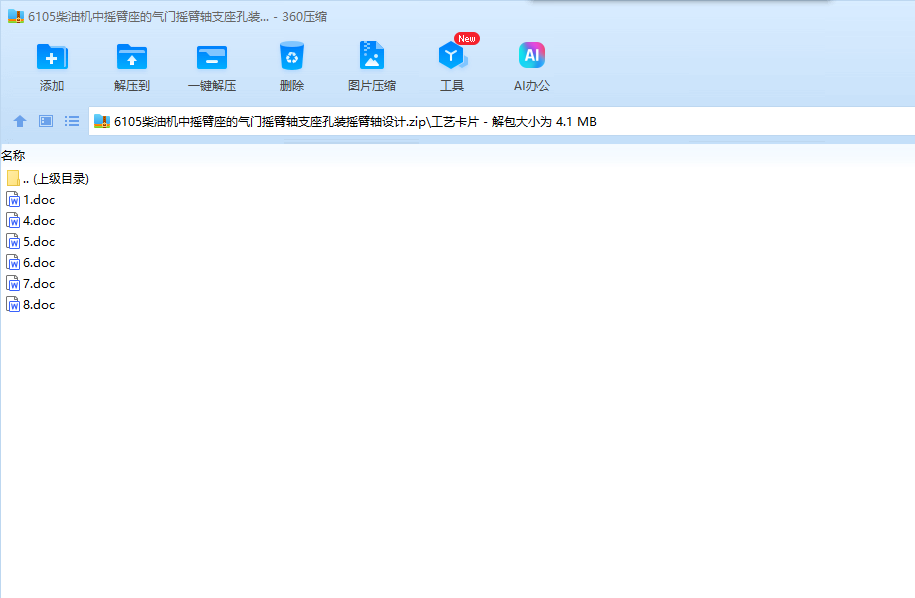
Task: Click the Word icon beside 8.doc
Action: coord(13,305)
